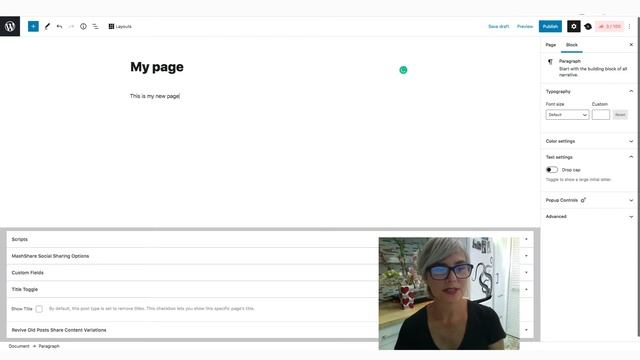Click the Paragraph block icon in sidebar

[x=550, y=62]
